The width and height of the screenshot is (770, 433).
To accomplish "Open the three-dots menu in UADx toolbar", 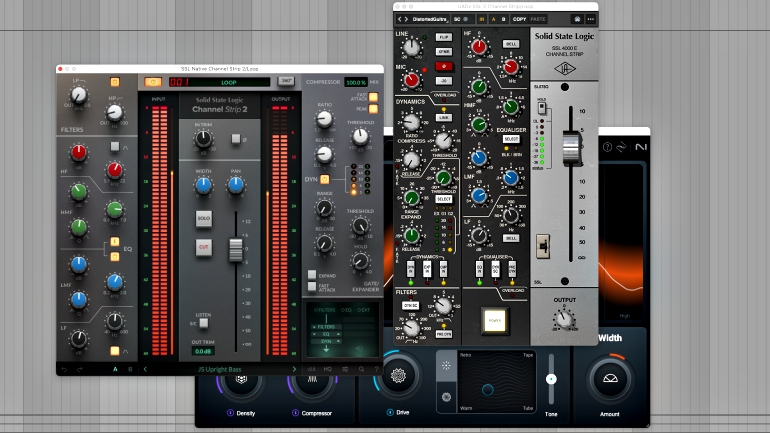I will tap(590, 19).
